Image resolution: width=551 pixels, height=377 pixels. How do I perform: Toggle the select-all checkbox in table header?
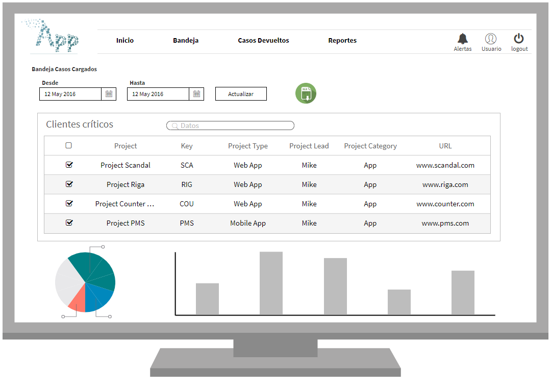[69, 145]
